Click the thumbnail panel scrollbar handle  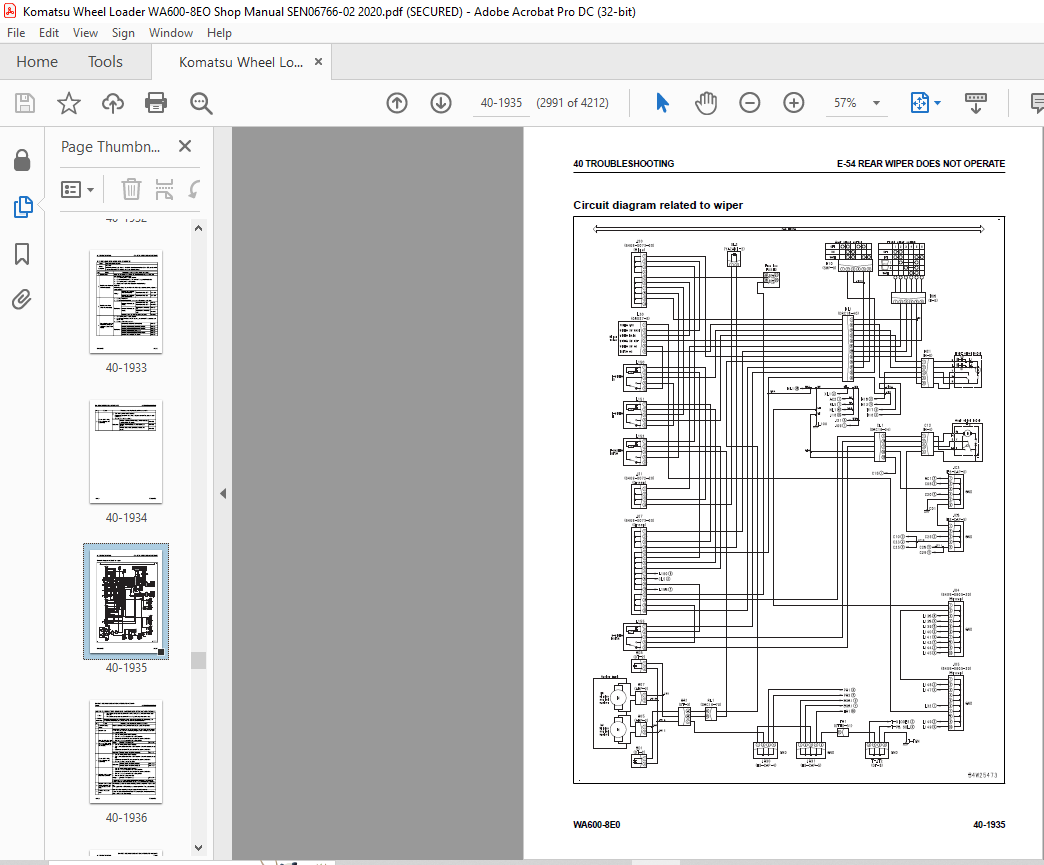(198, 660)
